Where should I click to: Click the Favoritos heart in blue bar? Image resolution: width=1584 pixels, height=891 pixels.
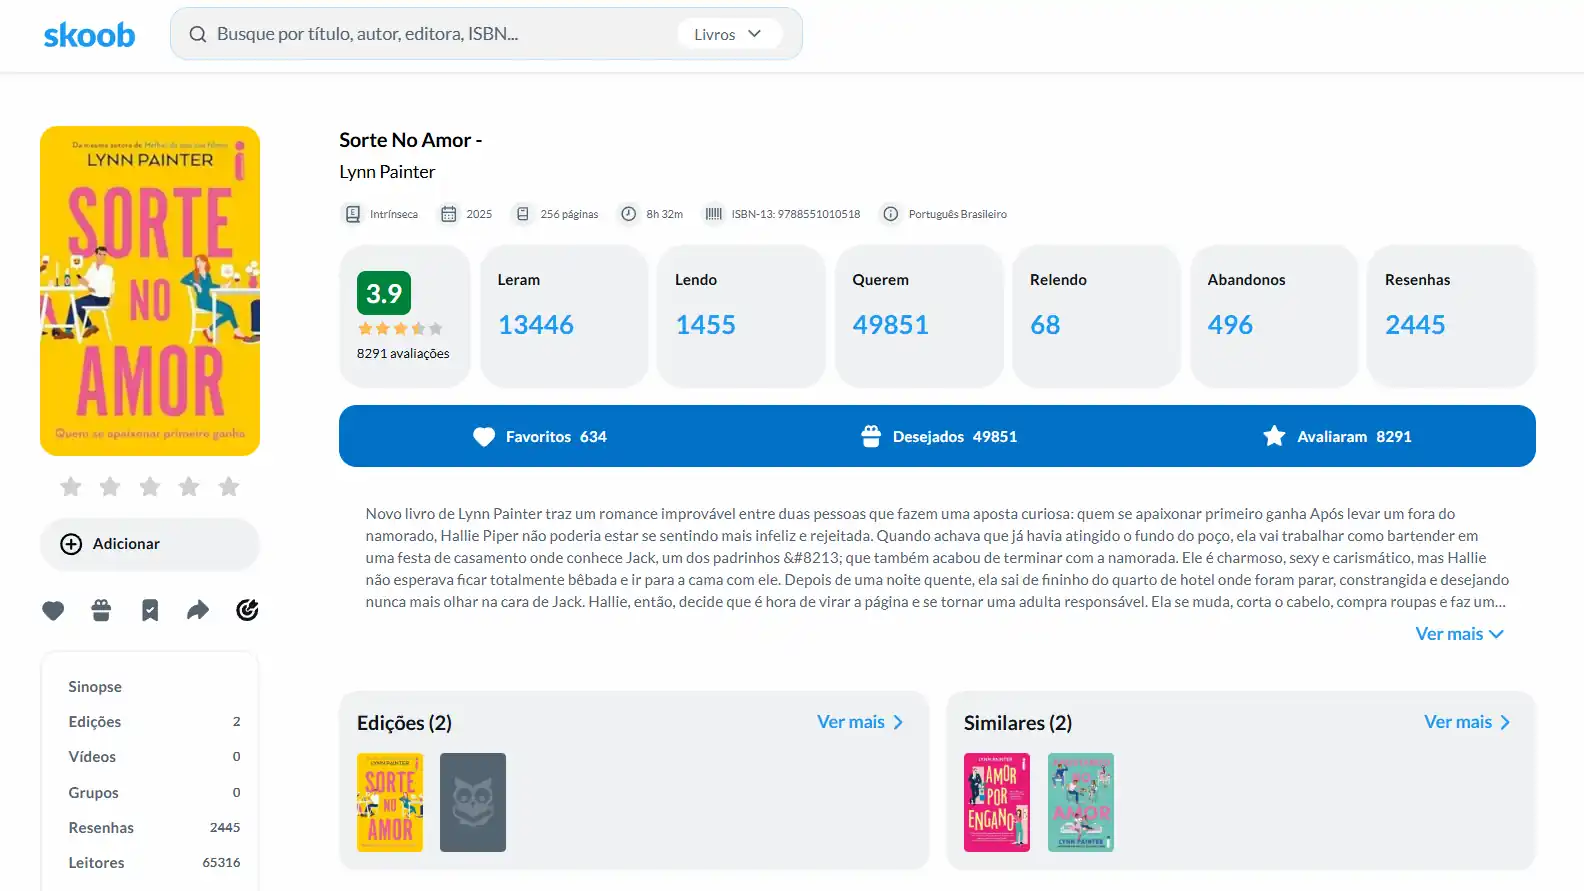pos(484,437)
